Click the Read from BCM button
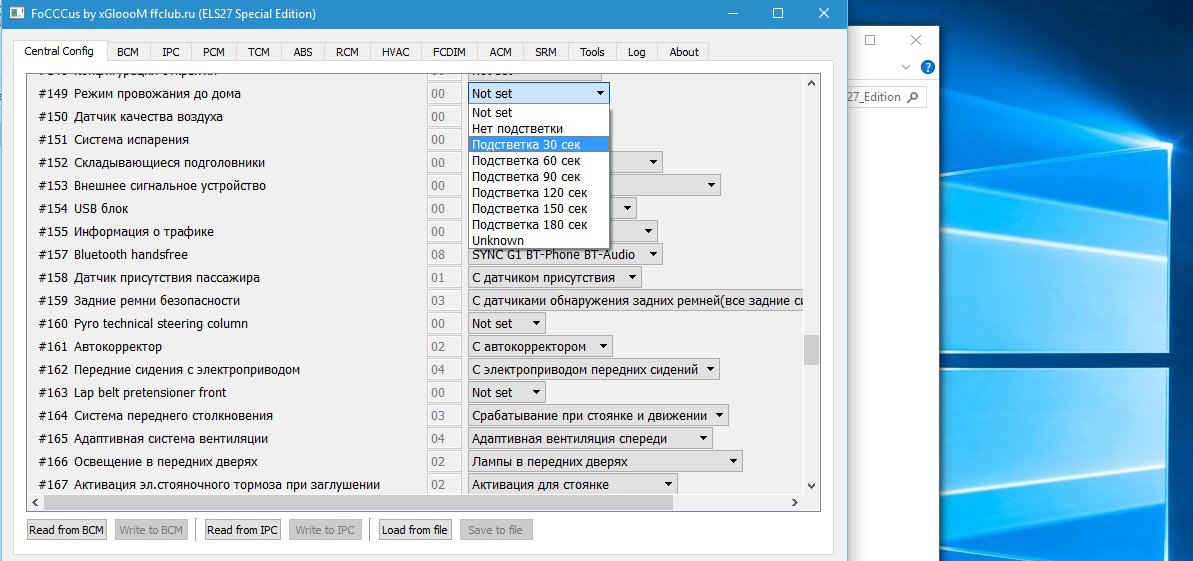This screenshot has width=1193, height=561. tap(66, 530)
